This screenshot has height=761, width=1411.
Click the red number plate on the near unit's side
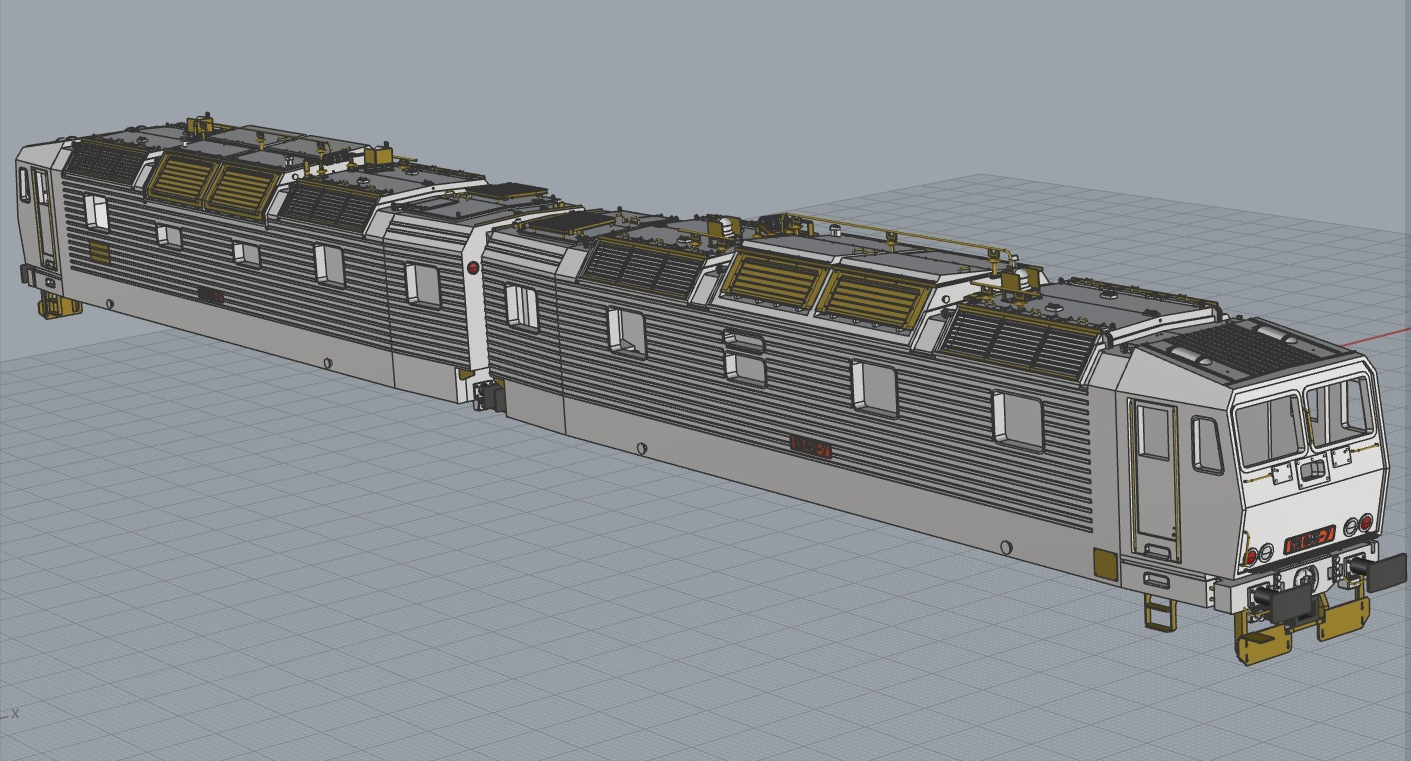coord(810,446)
